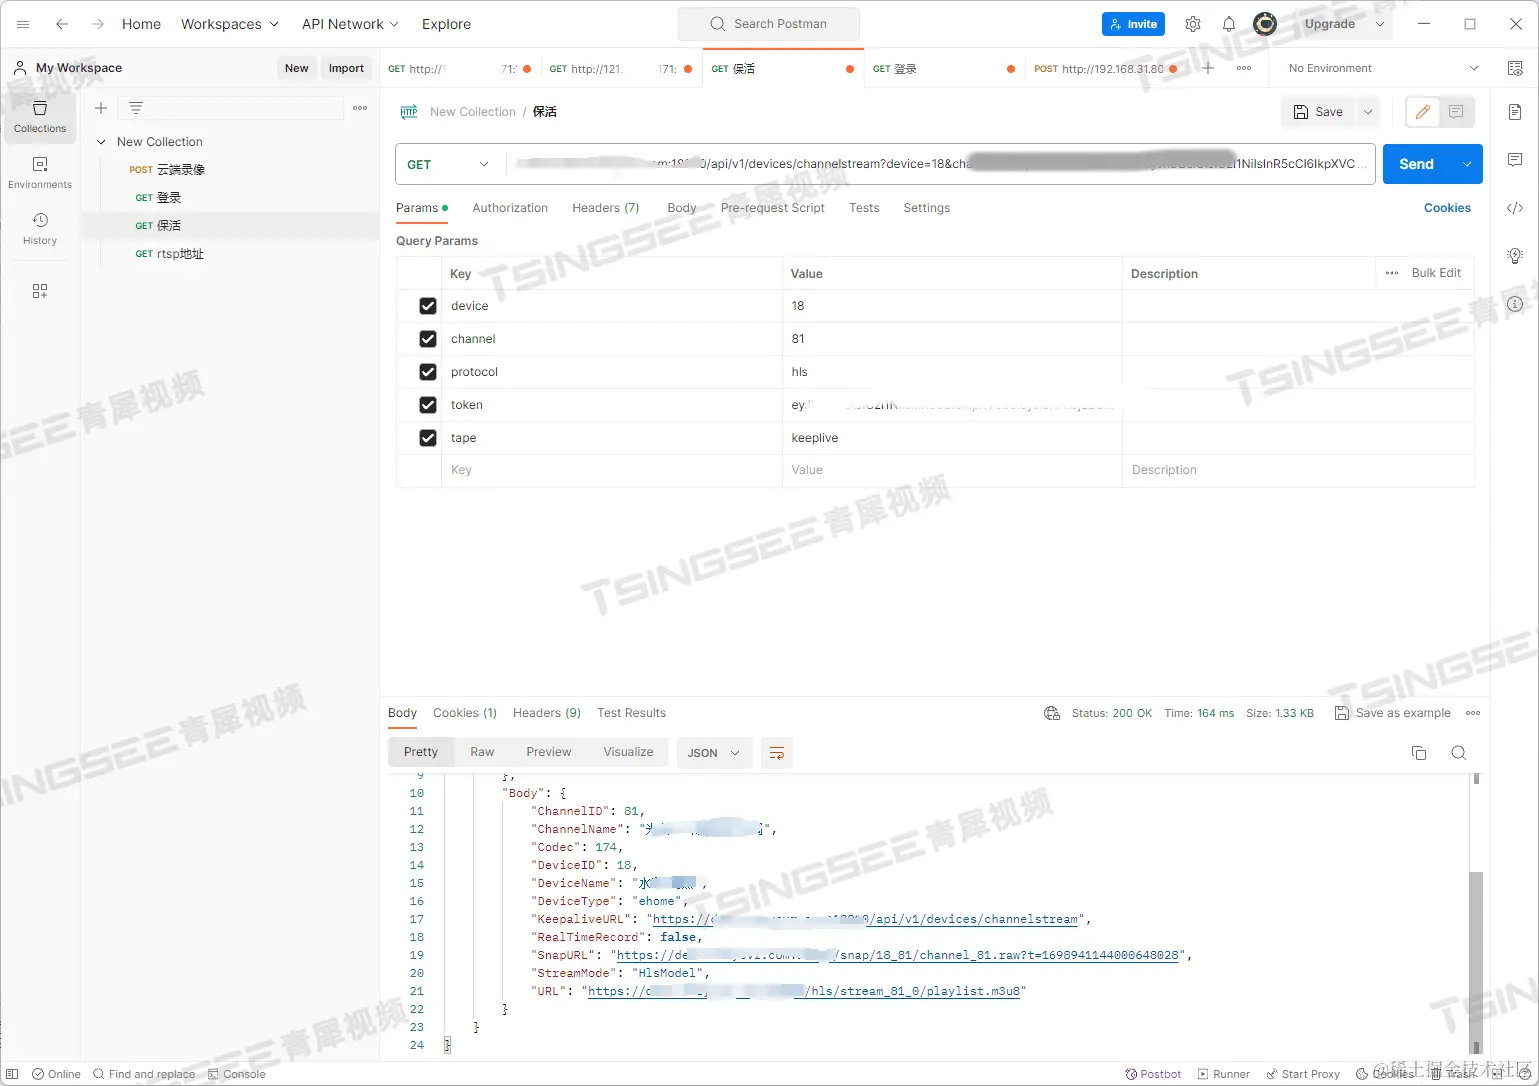
Task: Click the Invite button
Action: [1133, 24]
